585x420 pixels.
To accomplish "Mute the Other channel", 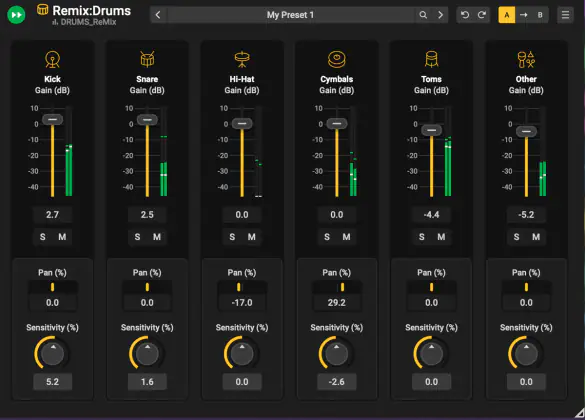I will [x=536, y=237].
